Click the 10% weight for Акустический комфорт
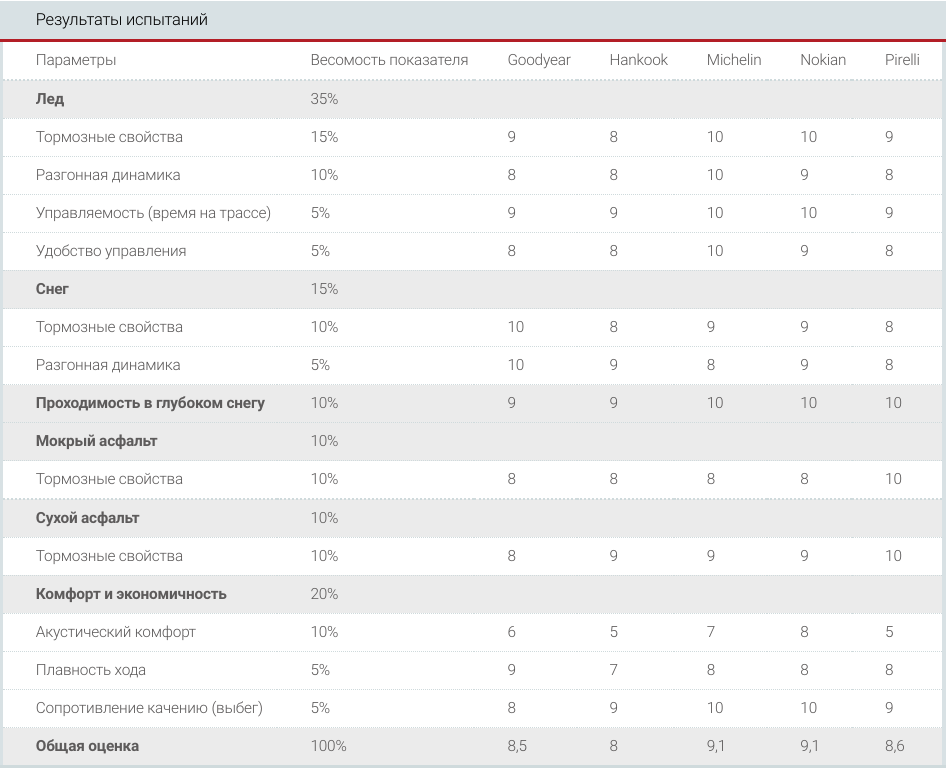Screen dimensions: 947x768 (324, 632)
